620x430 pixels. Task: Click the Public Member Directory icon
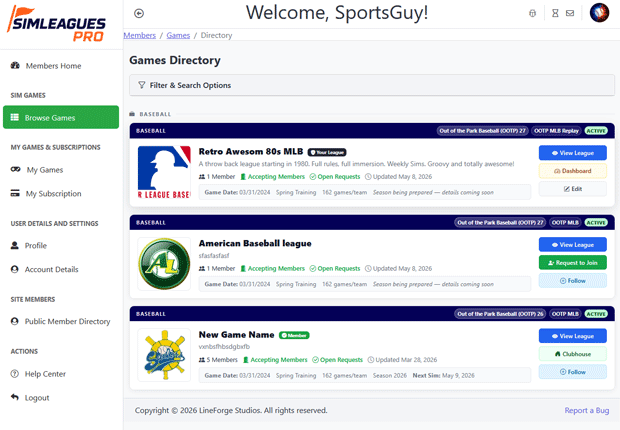(15, 321)
